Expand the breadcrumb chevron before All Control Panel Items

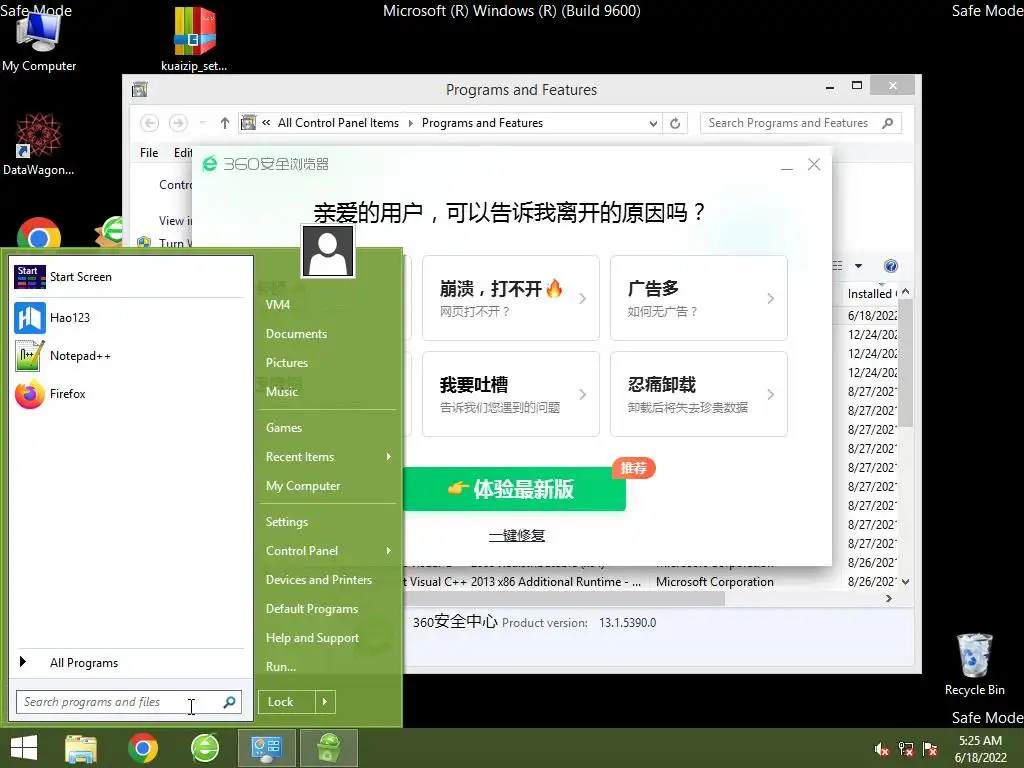266,123
